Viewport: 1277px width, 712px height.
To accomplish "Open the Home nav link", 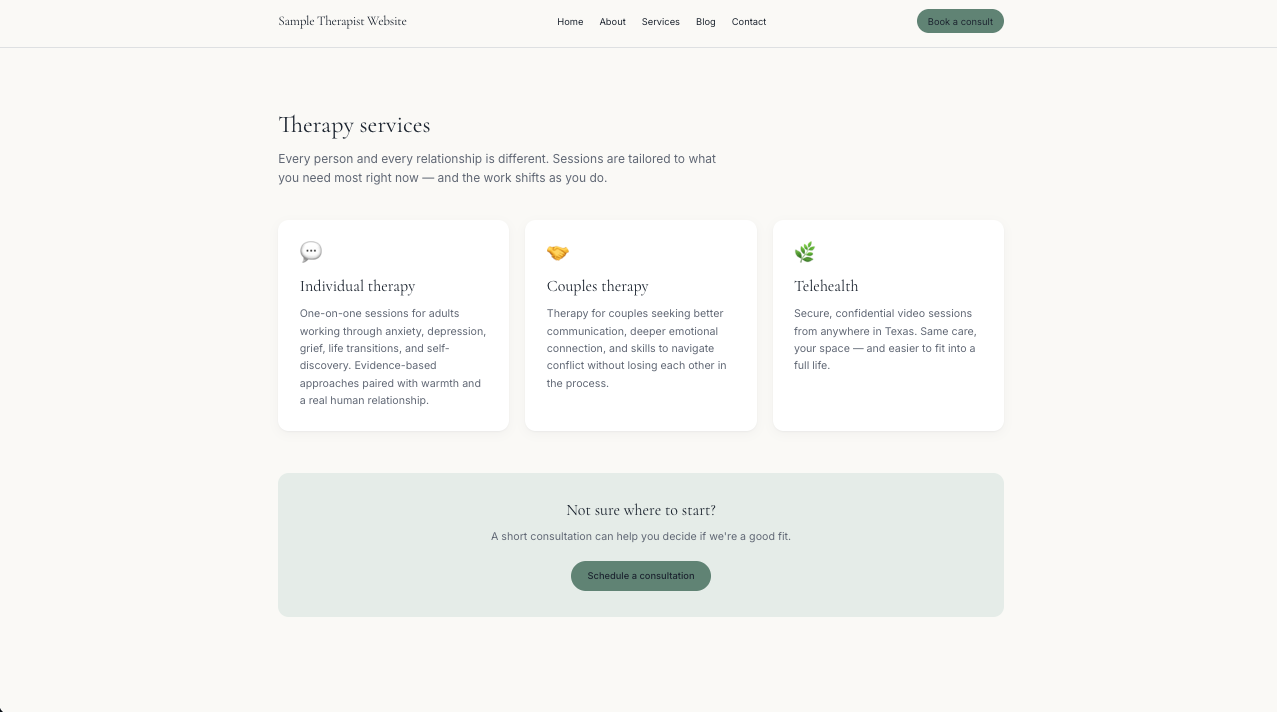I will pos(570,22).
